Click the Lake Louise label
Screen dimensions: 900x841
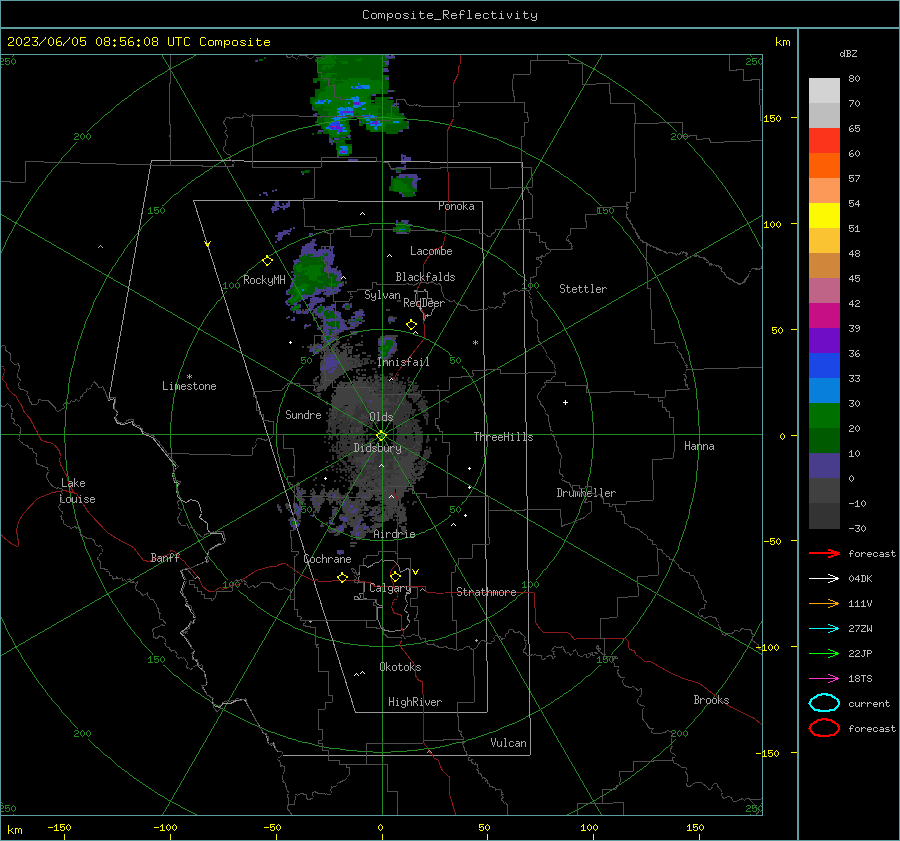point(77,491)
